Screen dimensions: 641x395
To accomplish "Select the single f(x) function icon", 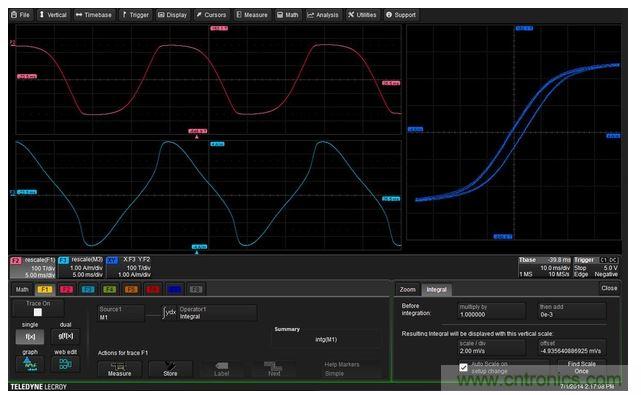I will [x=30, y=337].
